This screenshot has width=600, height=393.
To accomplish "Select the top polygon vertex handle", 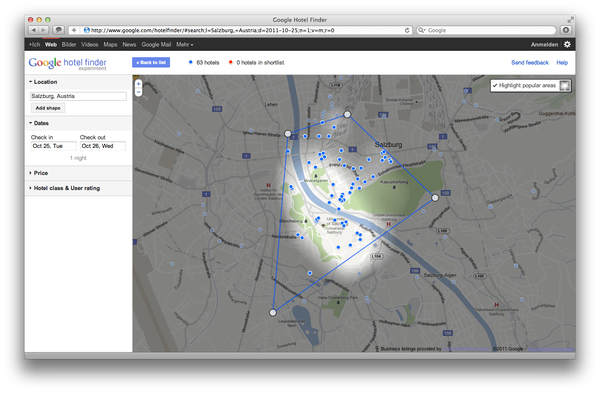I will 347,114.
